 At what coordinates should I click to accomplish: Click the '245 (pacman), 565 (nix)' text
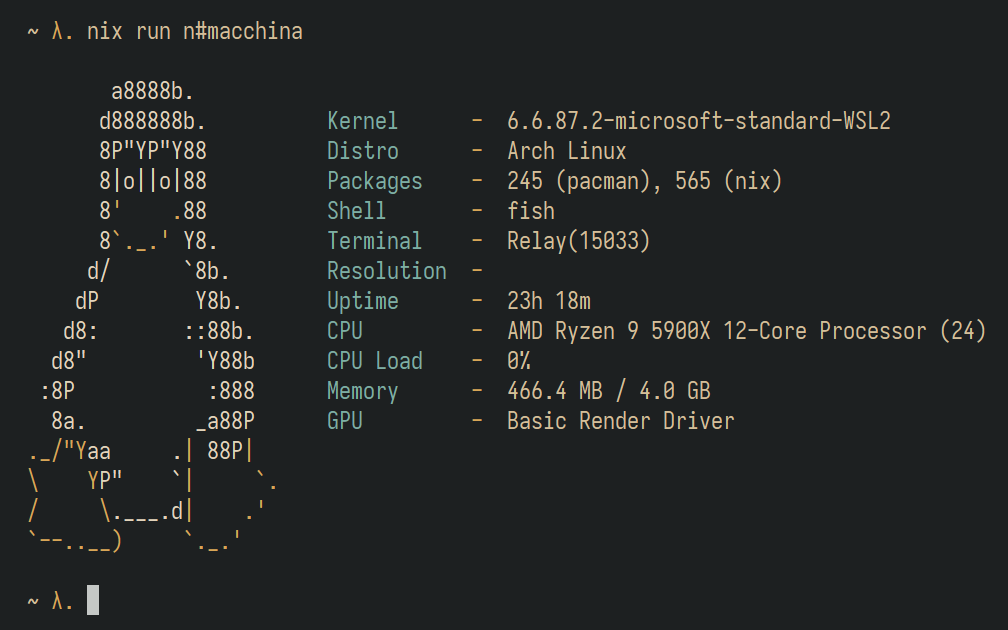[644, 181]
